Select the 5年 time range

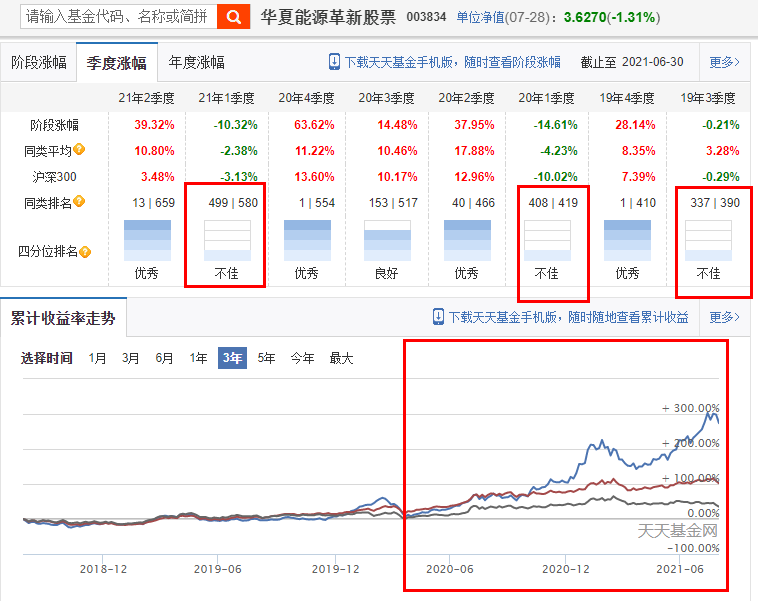(266, 358)
